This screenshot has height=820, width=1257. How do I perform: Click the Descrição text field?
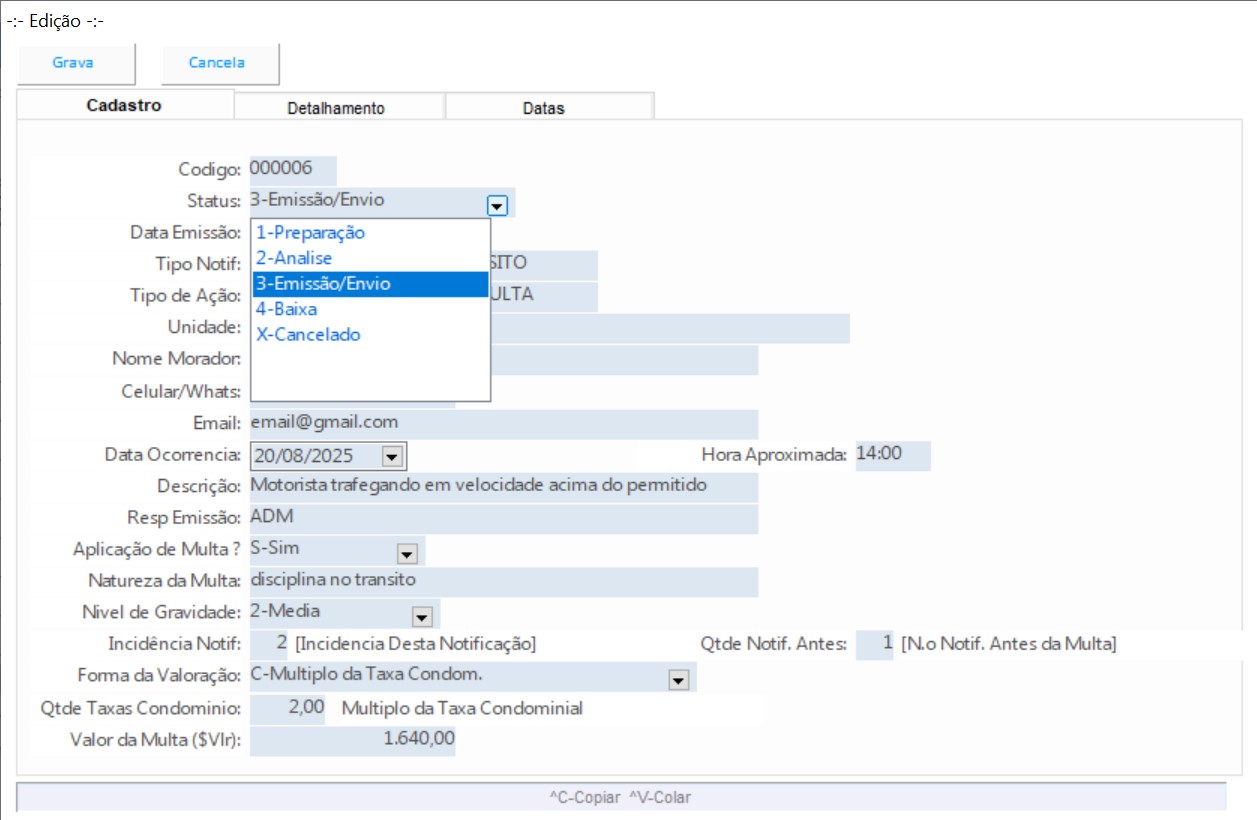click(x=503, y=486)
